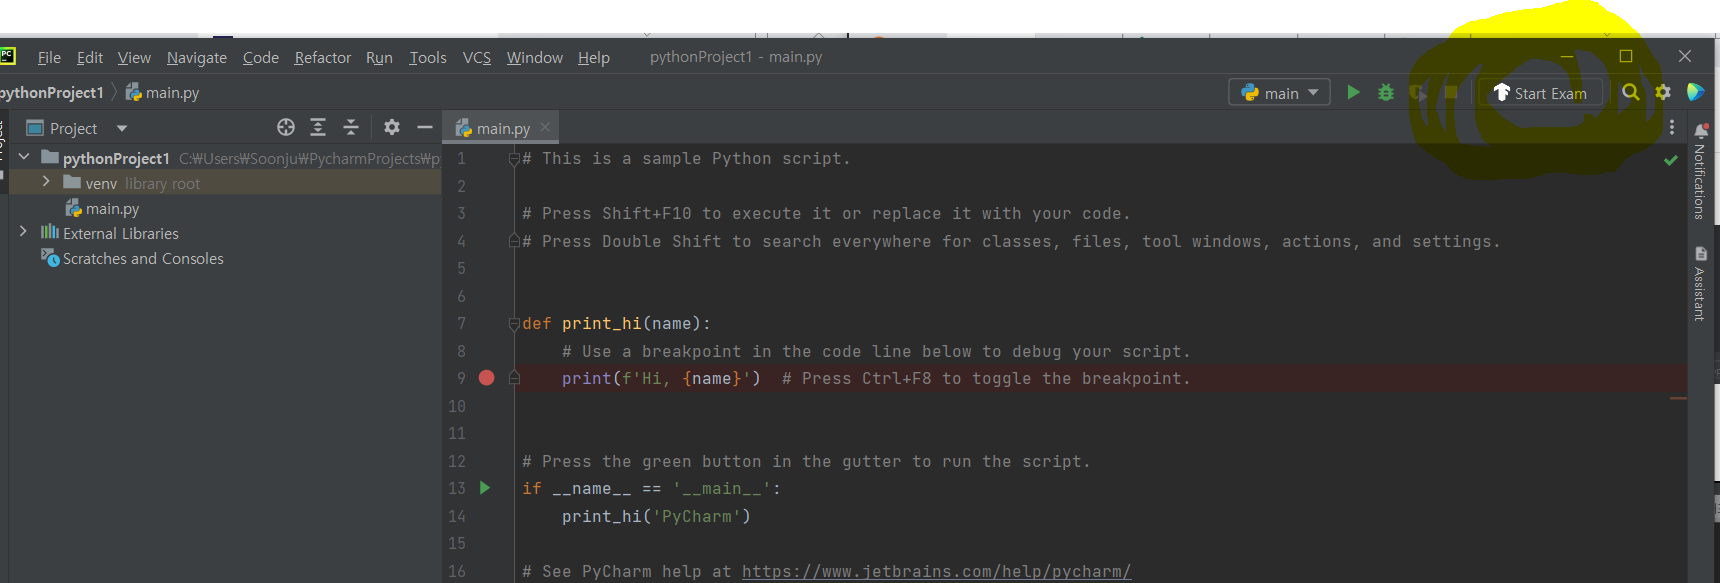Click the fold end marker on line 9
The image size is (1720, 583).
pos(514,378)
